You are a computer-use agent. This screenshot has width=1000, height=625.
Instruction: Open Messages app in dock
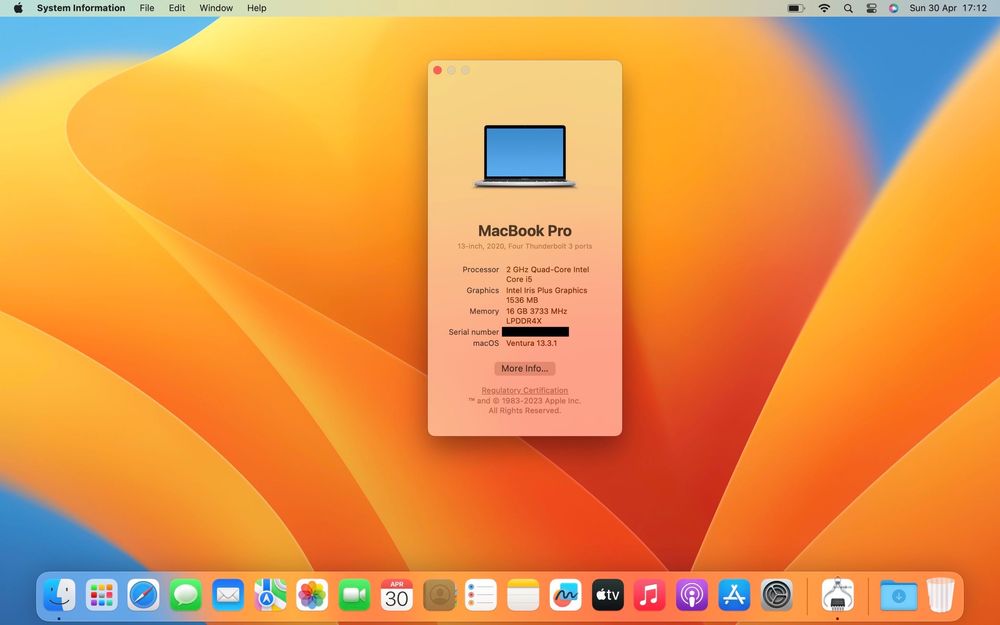pos(186,595)
